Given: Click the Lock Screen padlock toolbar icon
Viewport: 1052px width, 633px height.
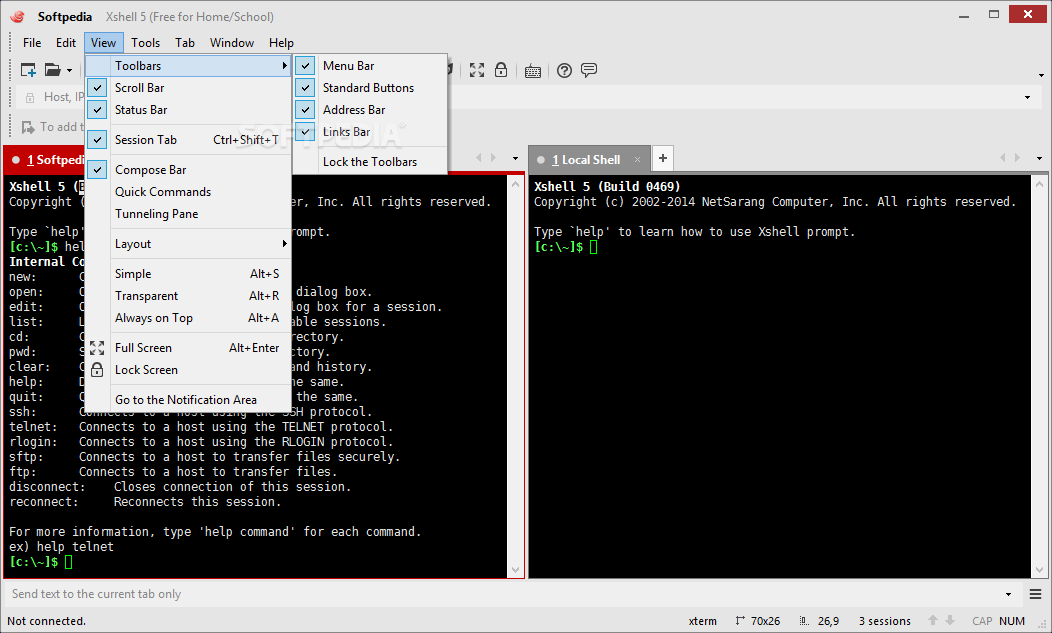Looking at the screenshot, I should pyautogui.click(x=501, y=70).
